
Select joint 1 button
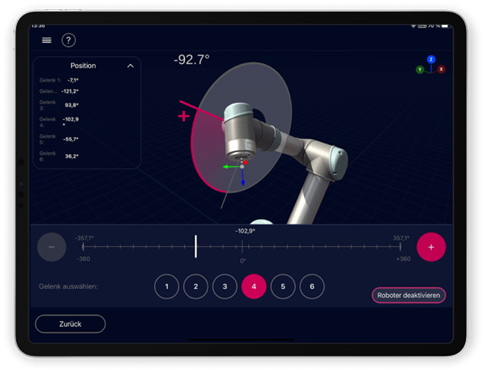coord(167,286)
